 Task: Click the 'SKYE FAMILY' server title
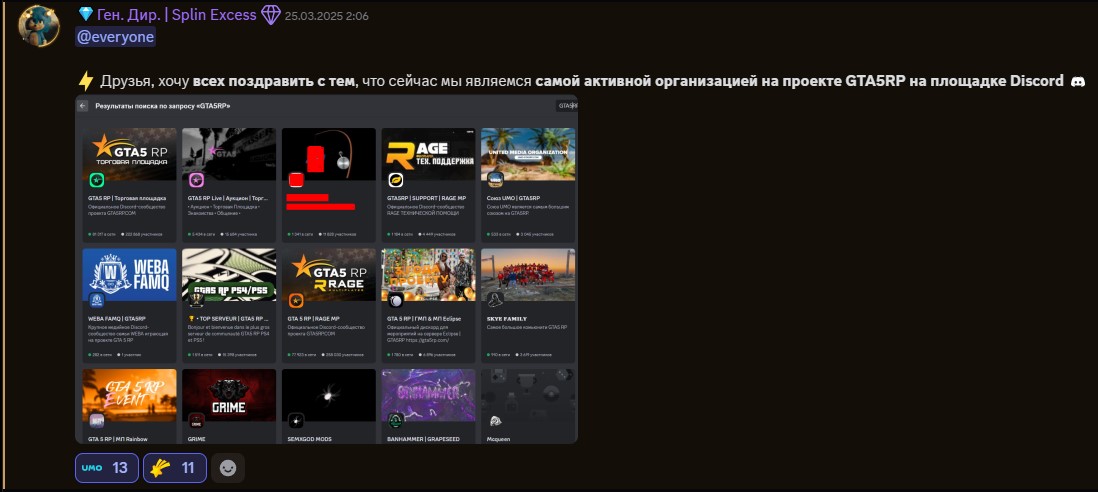(506, 319)
